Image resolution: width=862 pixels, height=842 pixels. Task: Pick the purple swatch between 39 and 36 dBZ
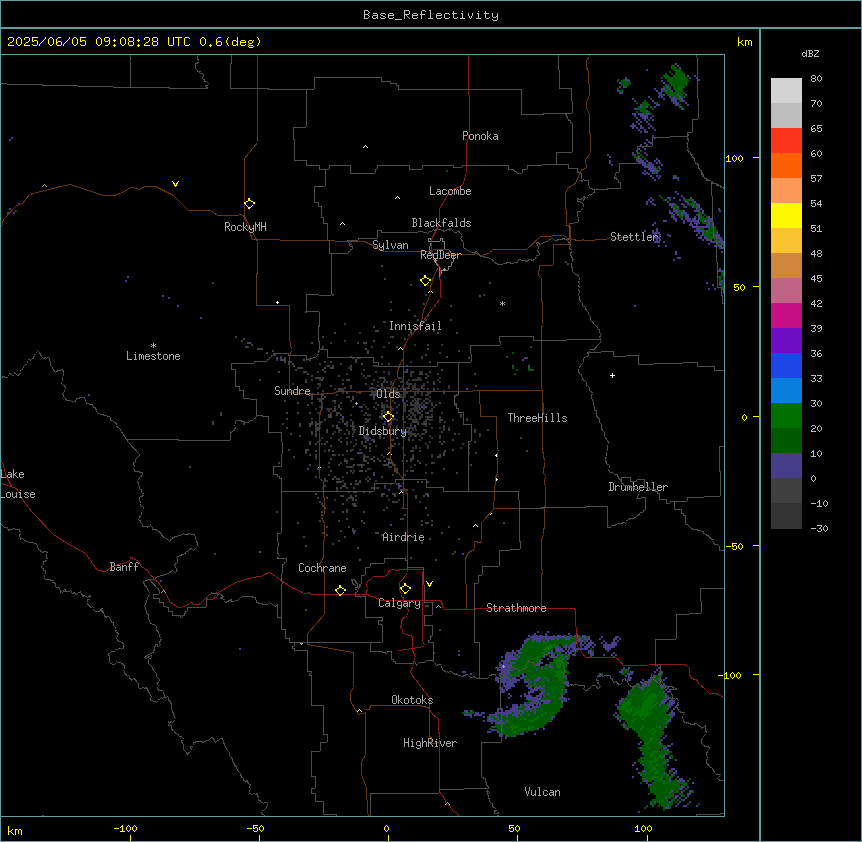(786, 340)
